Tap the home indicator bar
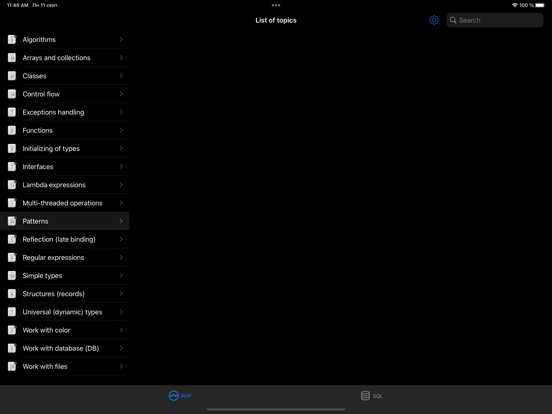The width and height of the screenshot is (552, 414). 276,409
